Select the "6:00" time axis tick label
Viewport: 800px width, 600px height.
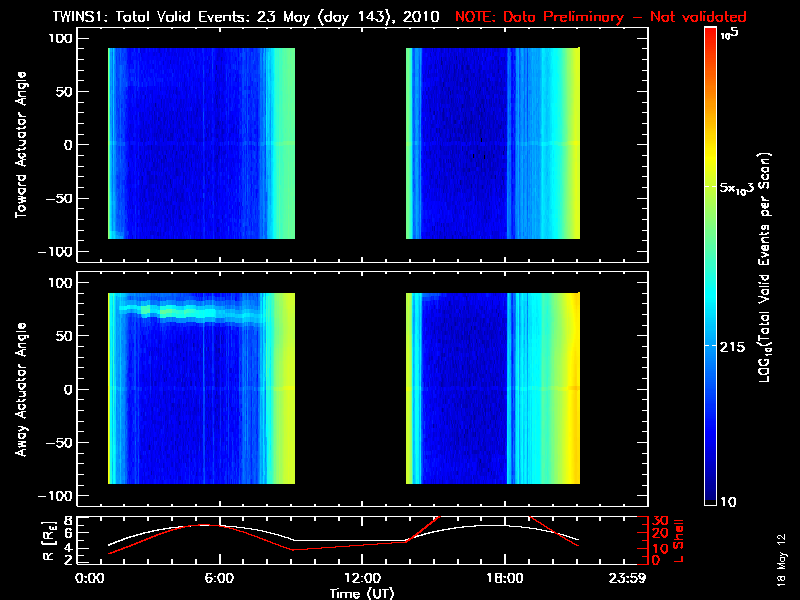click(x=219, y=578)
